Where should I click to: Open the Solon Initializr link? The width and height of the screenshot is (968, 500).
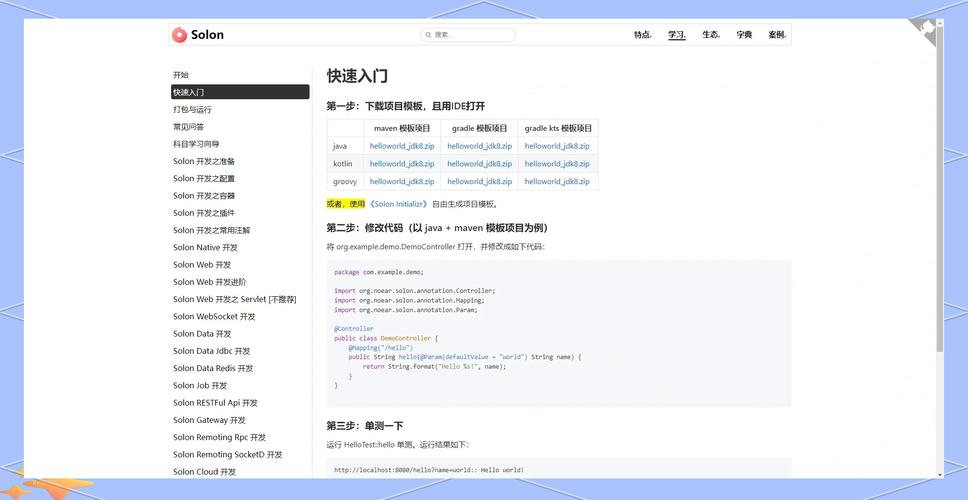pos(398,204)
